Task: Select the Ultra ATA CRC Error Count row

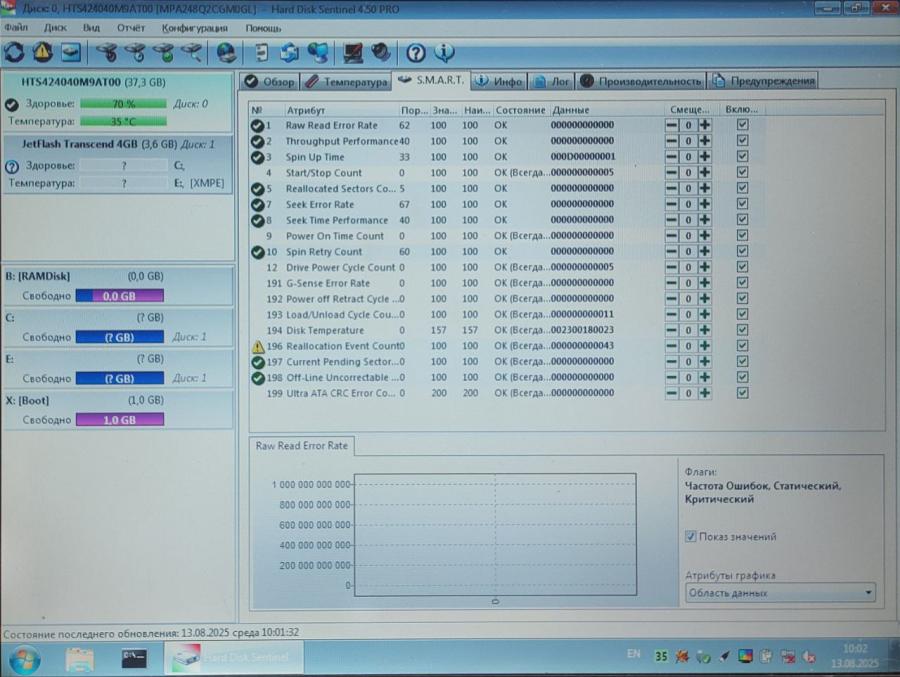Action: (340, 393)
